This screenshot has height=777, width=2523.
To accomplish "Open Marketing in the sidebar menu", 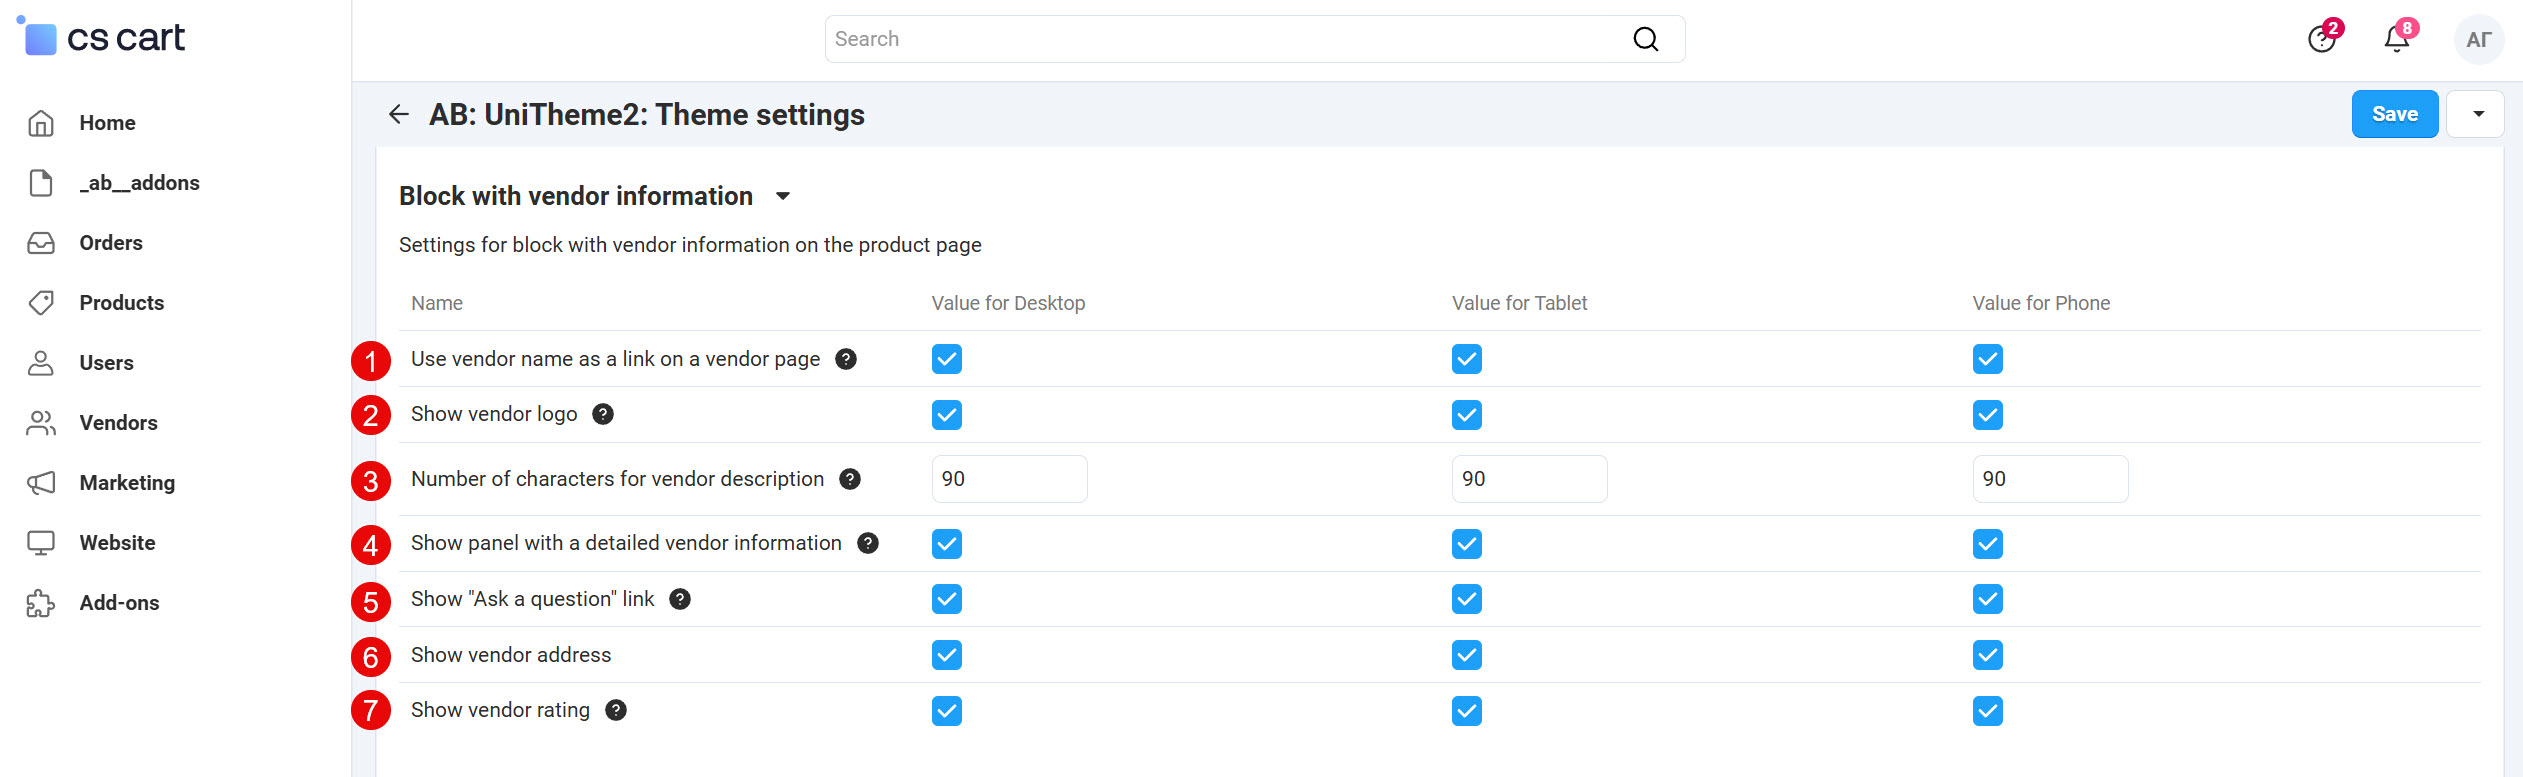I will tap(127, 483).
